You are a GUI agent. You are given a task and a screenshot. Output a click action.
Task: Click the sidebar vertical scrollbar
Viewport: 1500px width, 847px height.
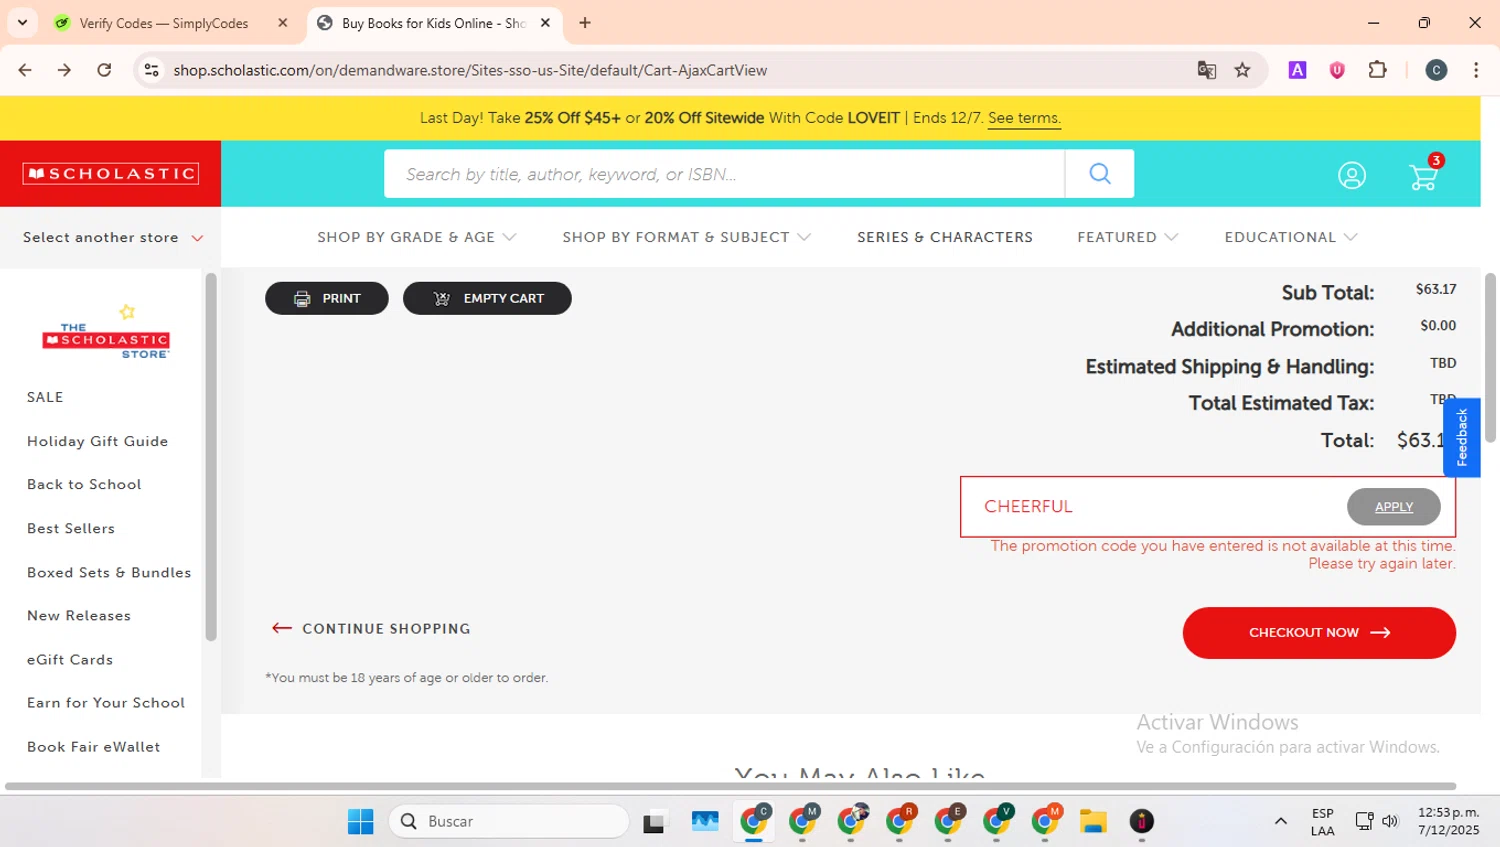tap(211, 457)
